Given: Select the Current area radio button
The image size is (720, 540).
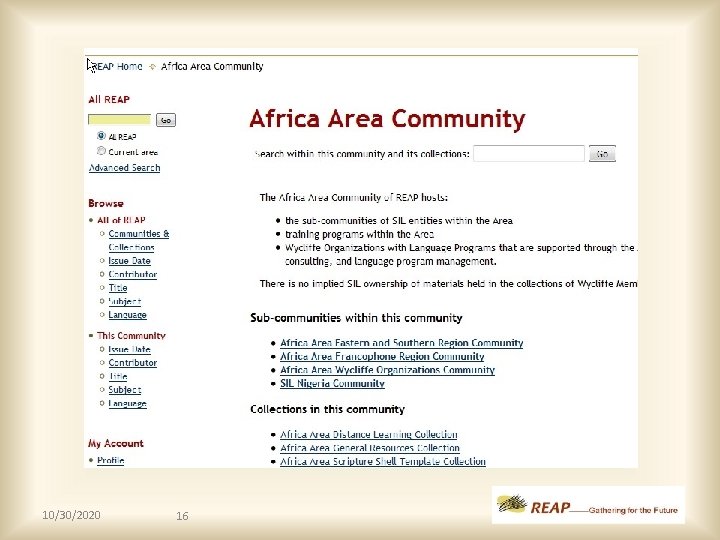Looking at the screenshot, I should (101, 151).
